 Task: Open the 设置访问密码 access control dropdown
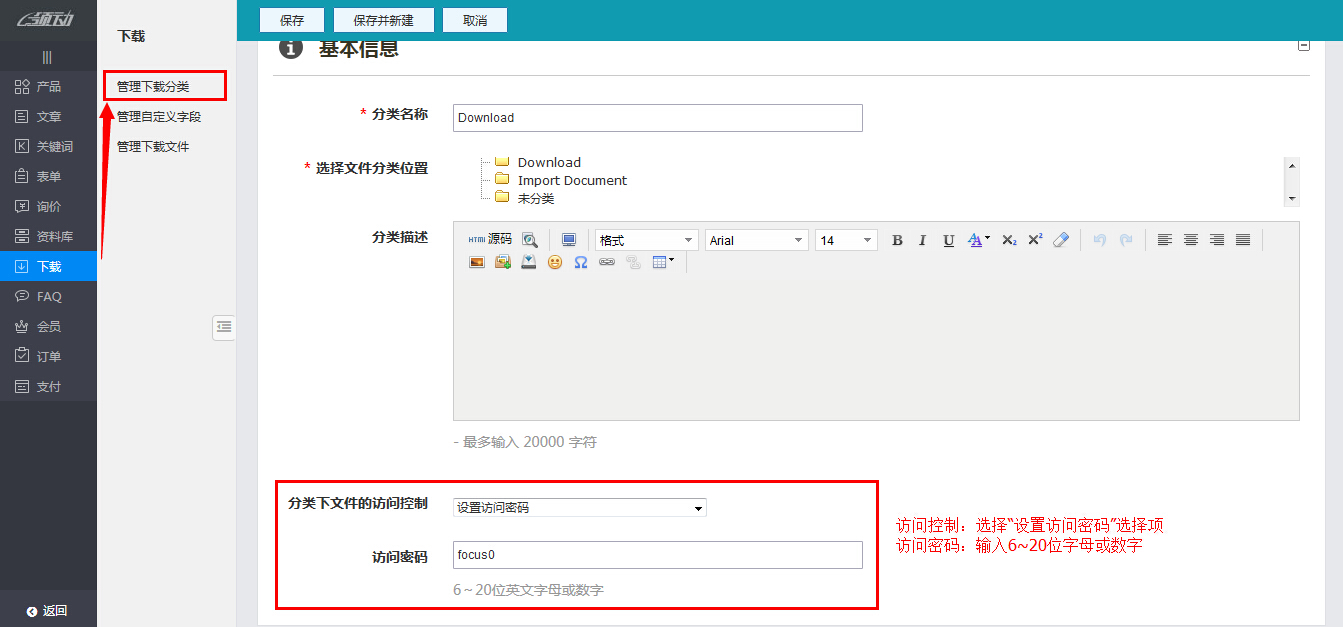579,507
